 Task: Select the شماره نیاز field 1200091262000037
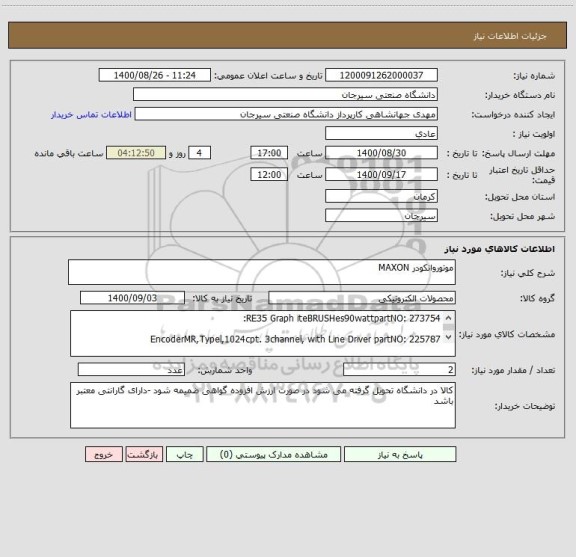coord(381,75)
